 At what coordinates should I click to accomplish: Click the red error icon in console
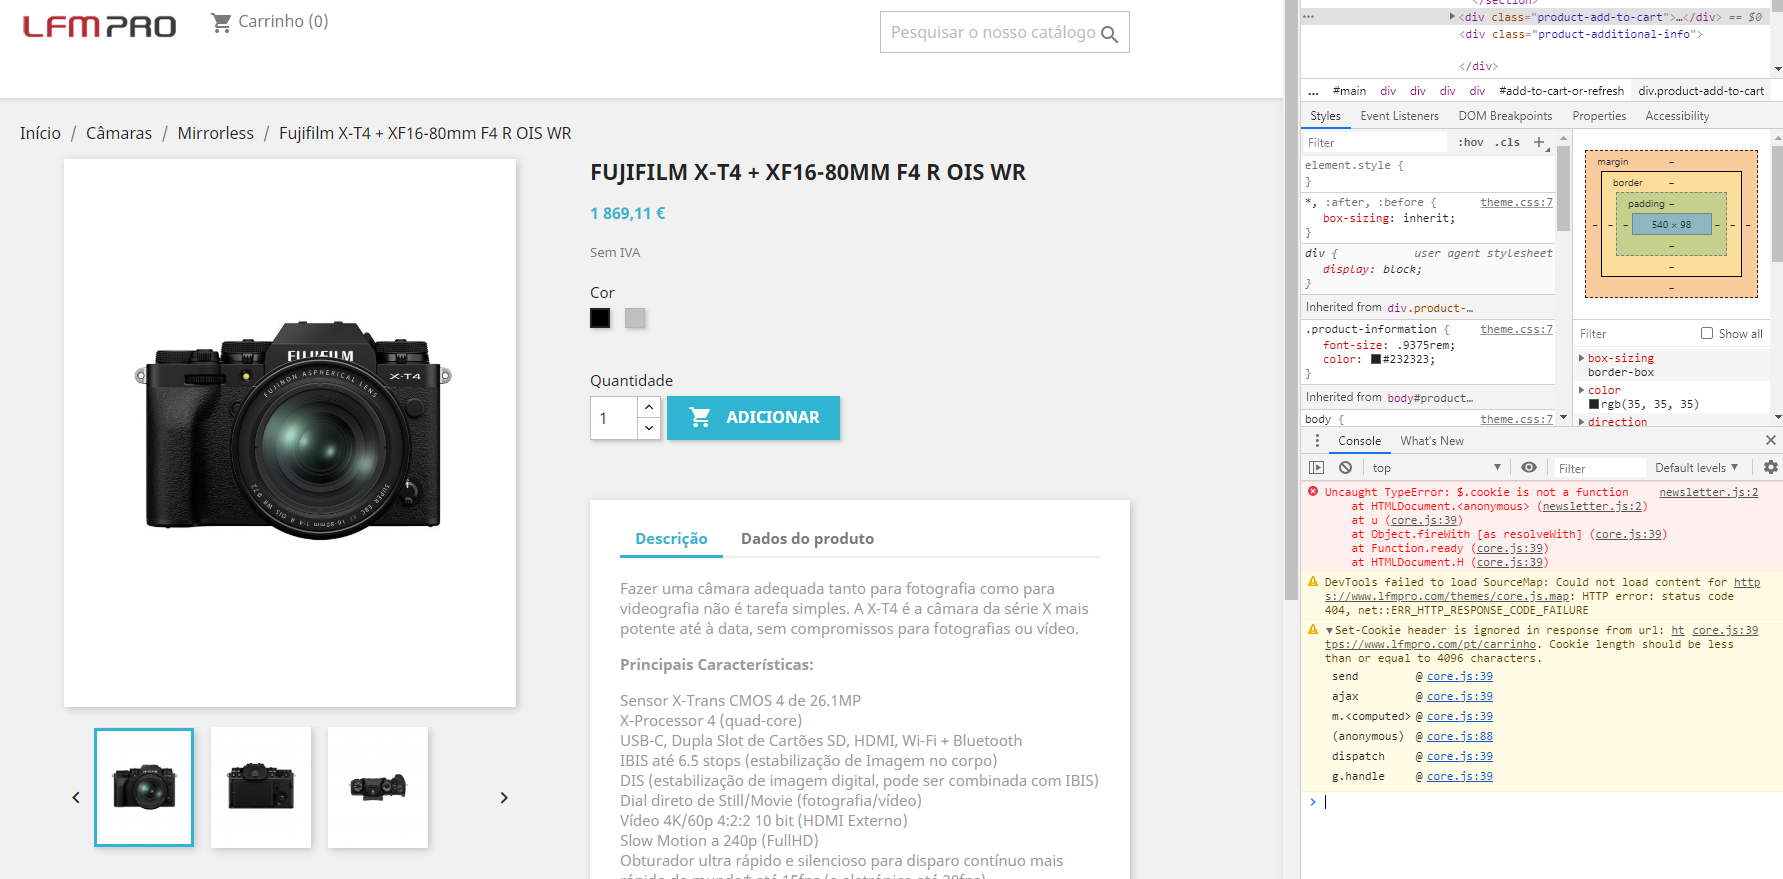1313,491
